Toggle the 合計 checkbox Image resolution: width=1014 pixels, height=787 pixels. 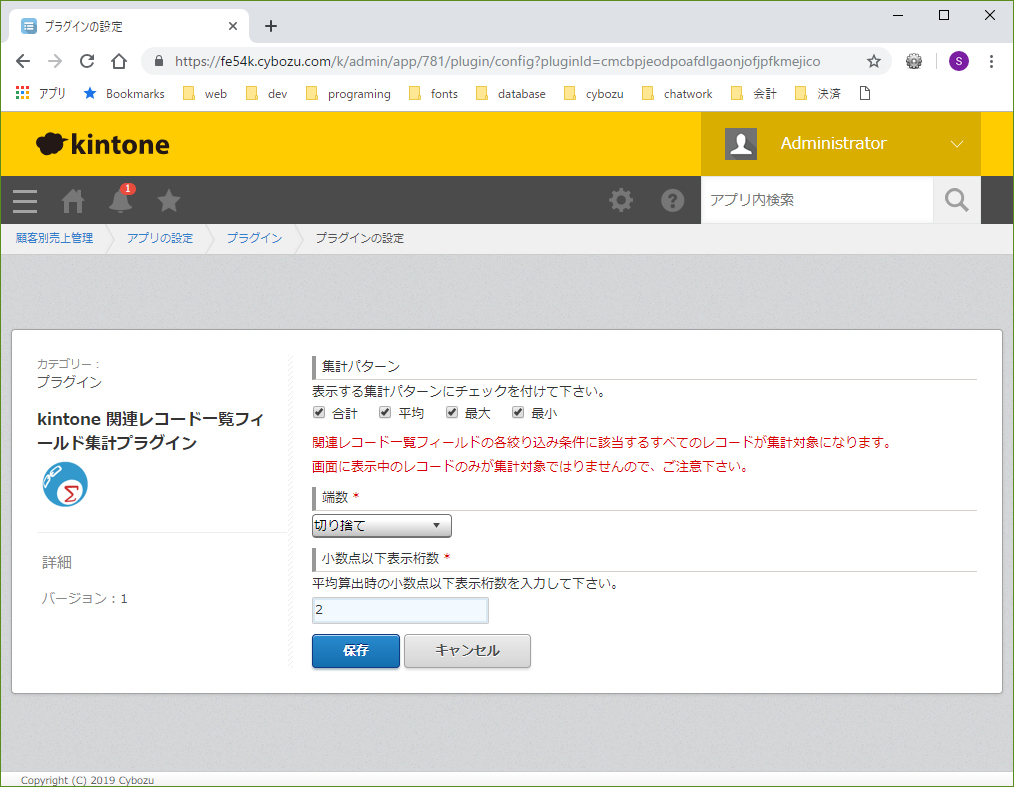[319, 412]
